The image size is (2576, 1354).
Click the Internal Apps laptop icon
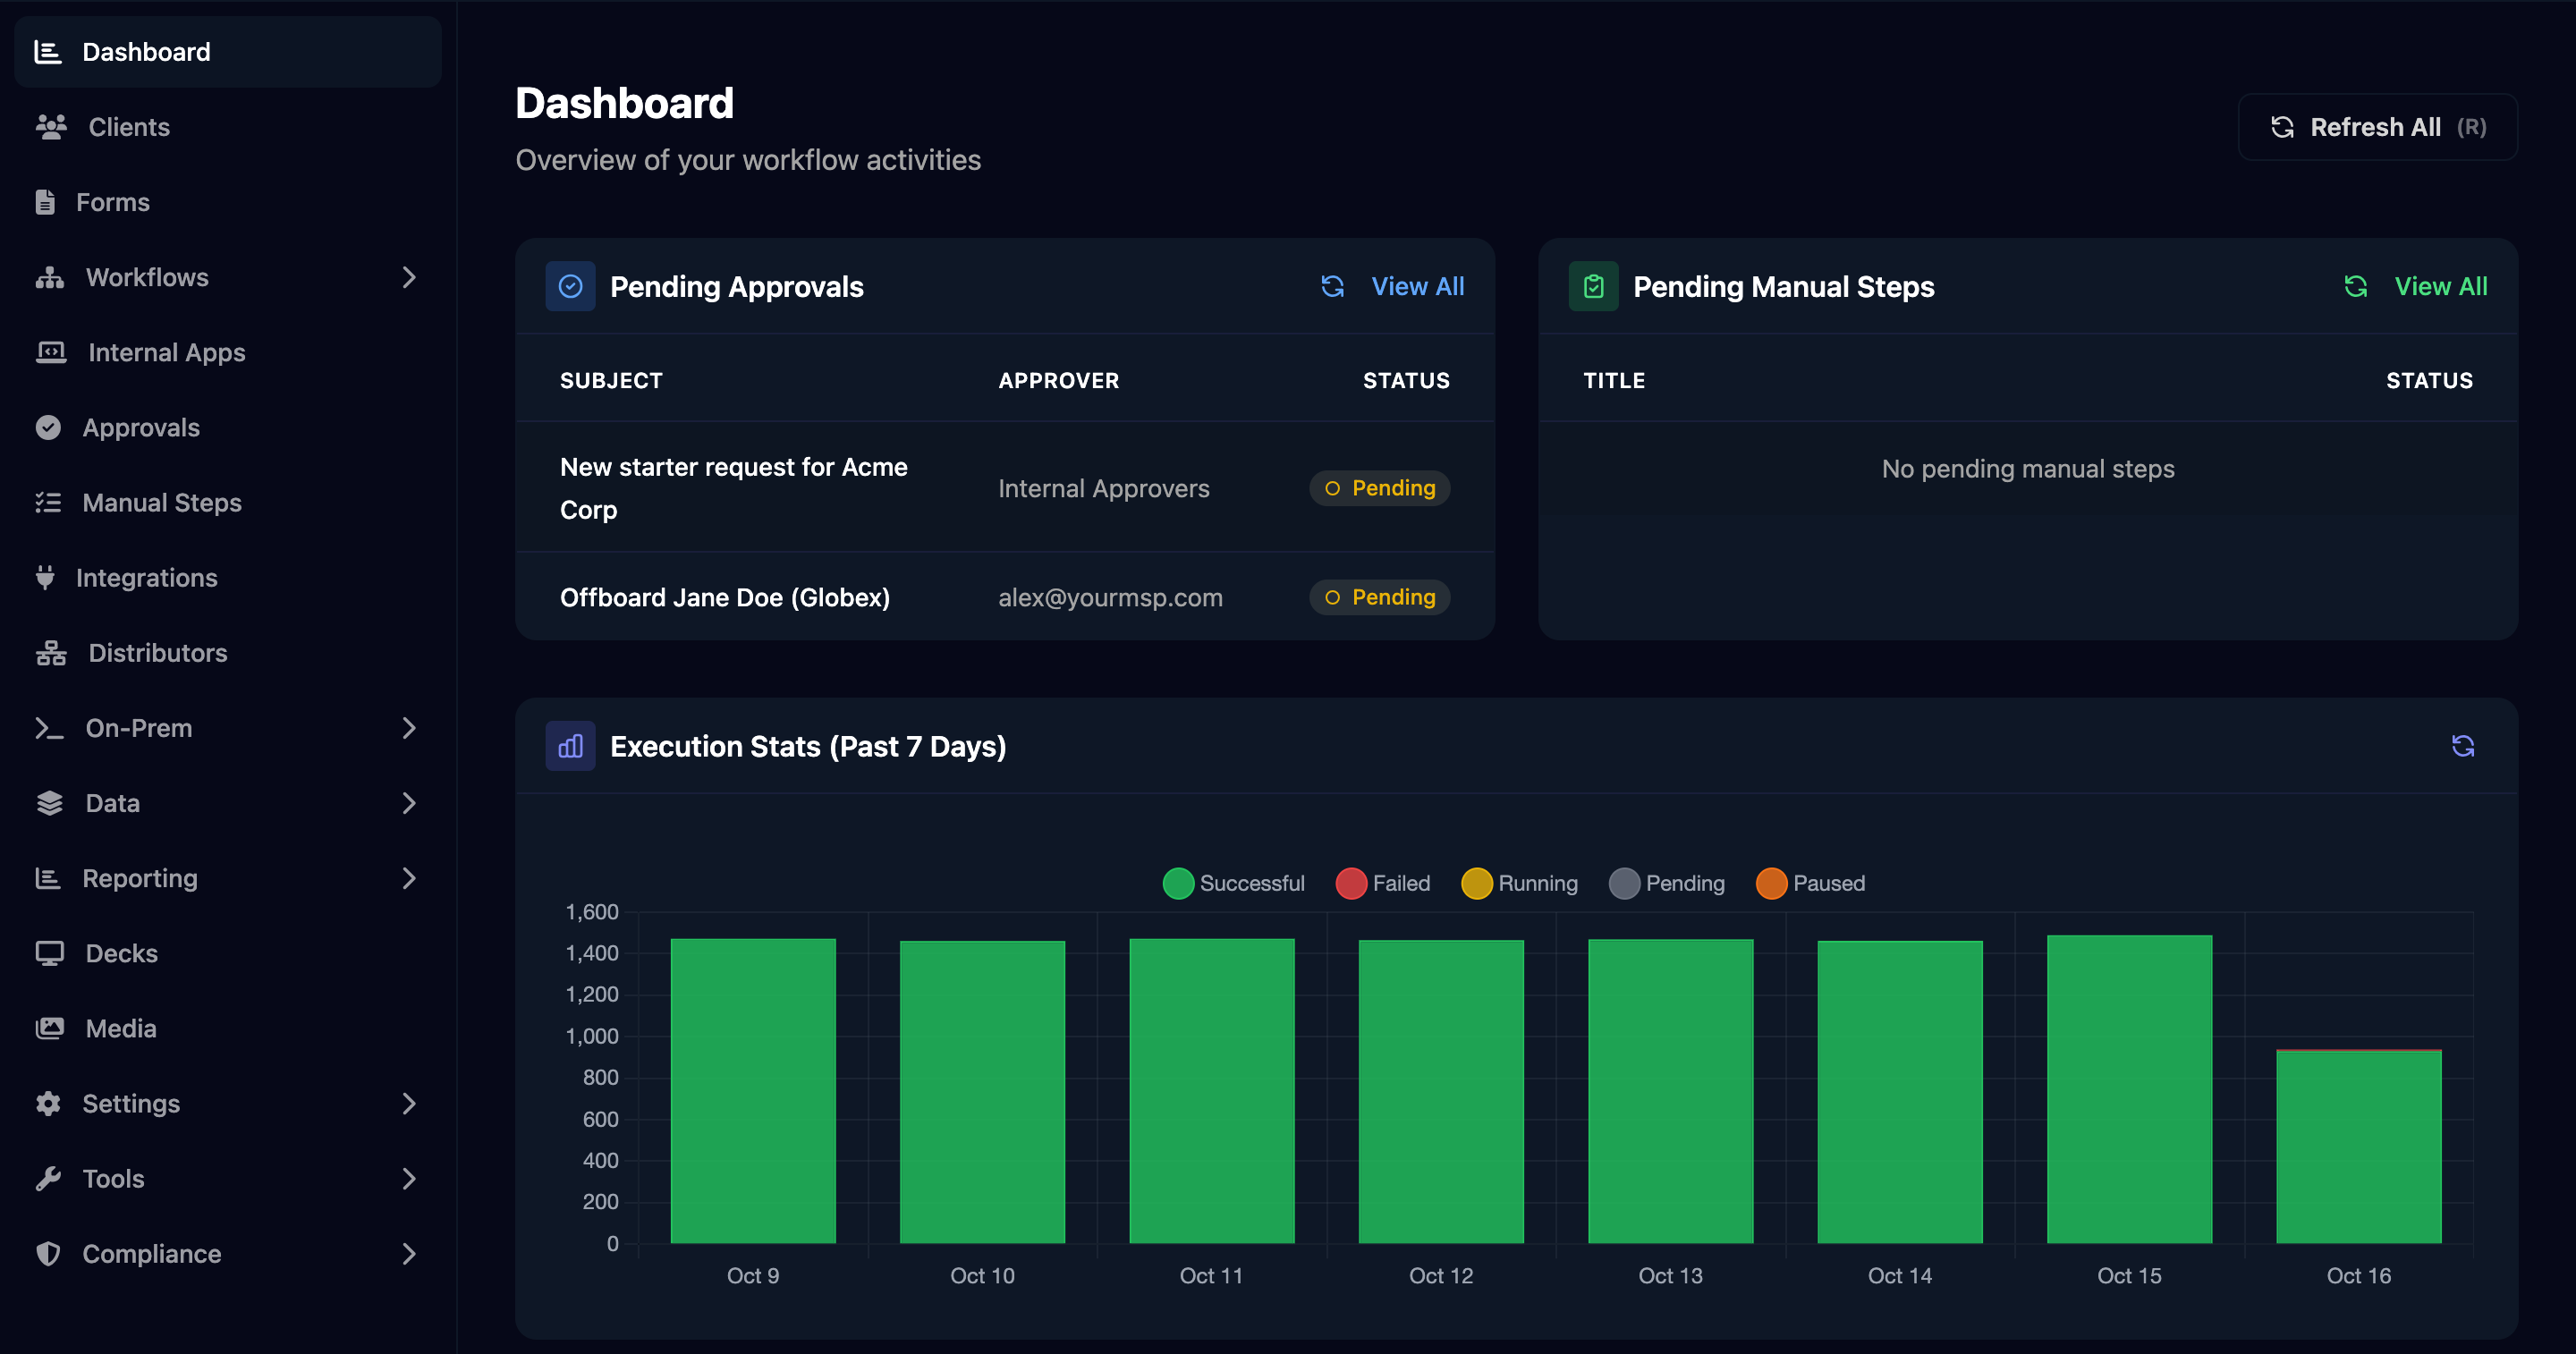[51, 352]
